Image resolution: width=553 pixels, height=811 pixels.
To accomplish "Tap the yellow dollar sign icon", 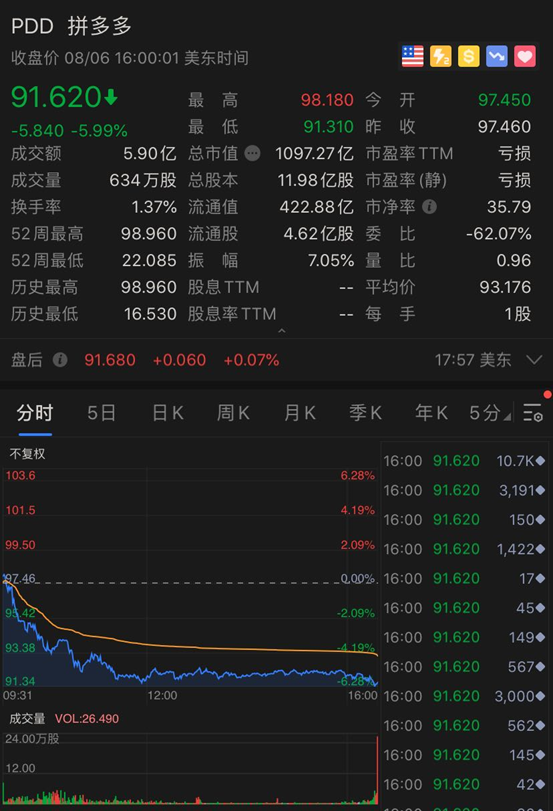I will pyautogui.click(x=468, y=56).
